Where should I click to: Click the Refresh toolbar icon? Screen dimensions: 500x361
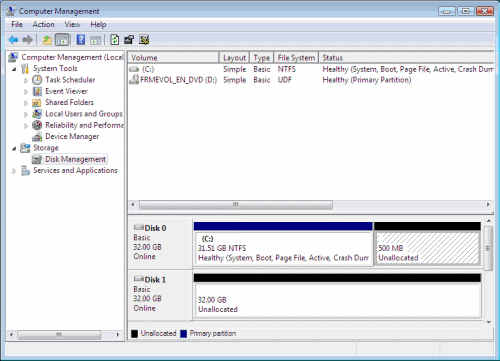click(114, 40)
